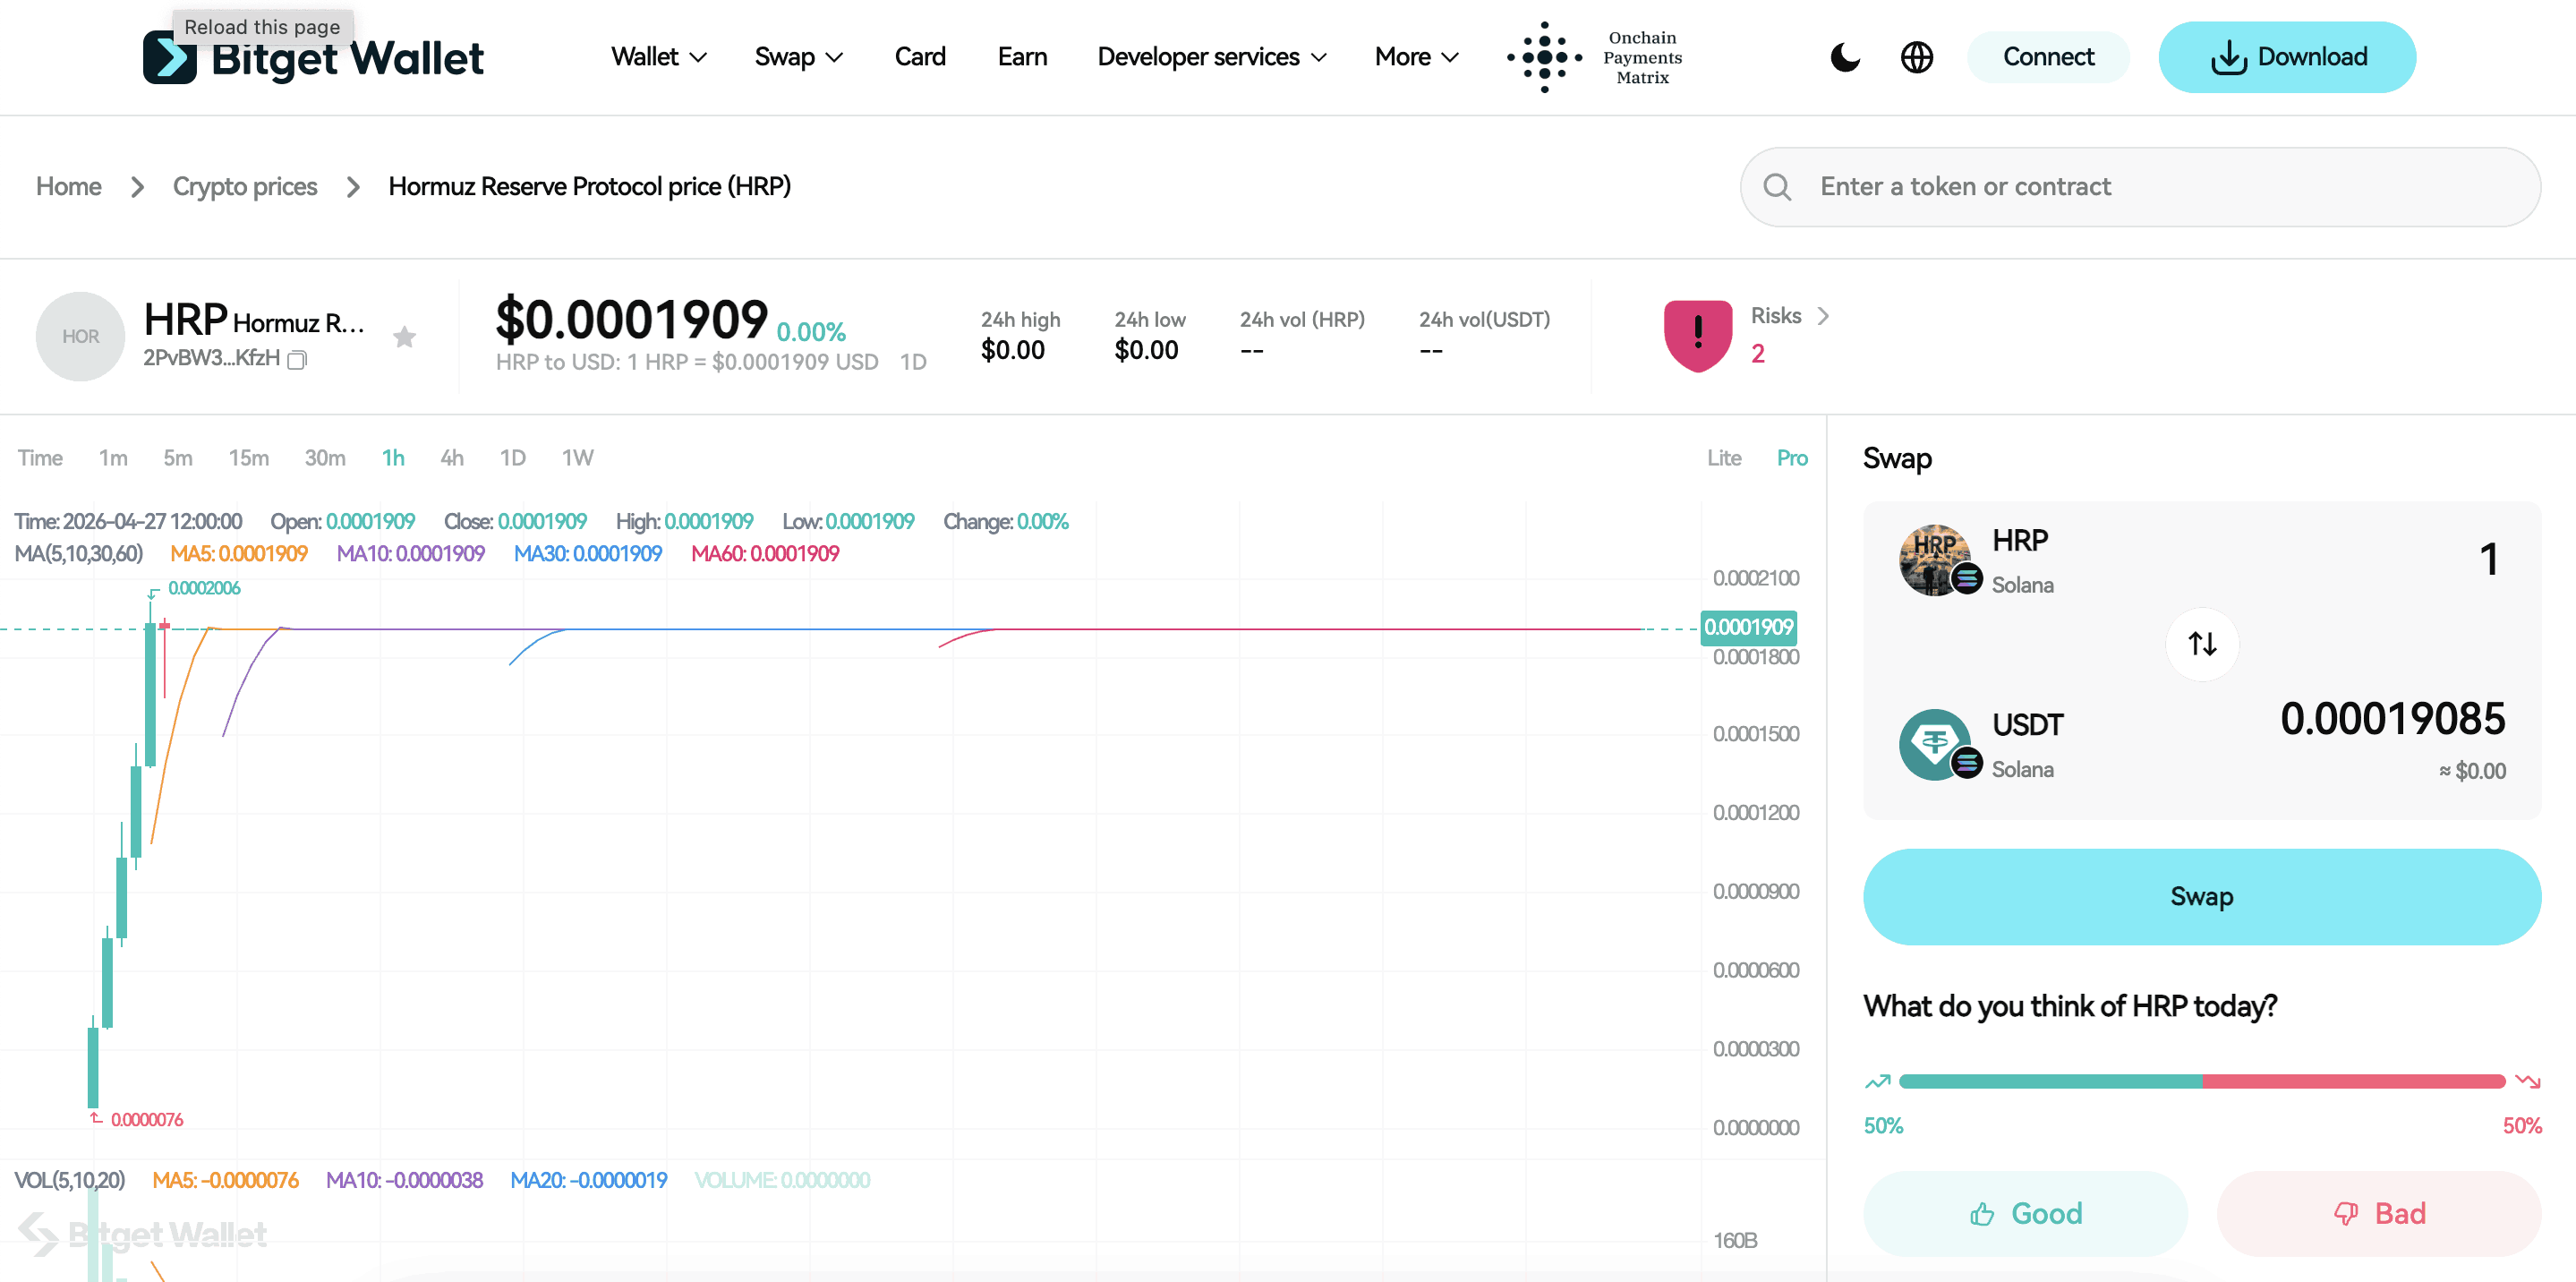Open the language globe icon

[1916, 57]
